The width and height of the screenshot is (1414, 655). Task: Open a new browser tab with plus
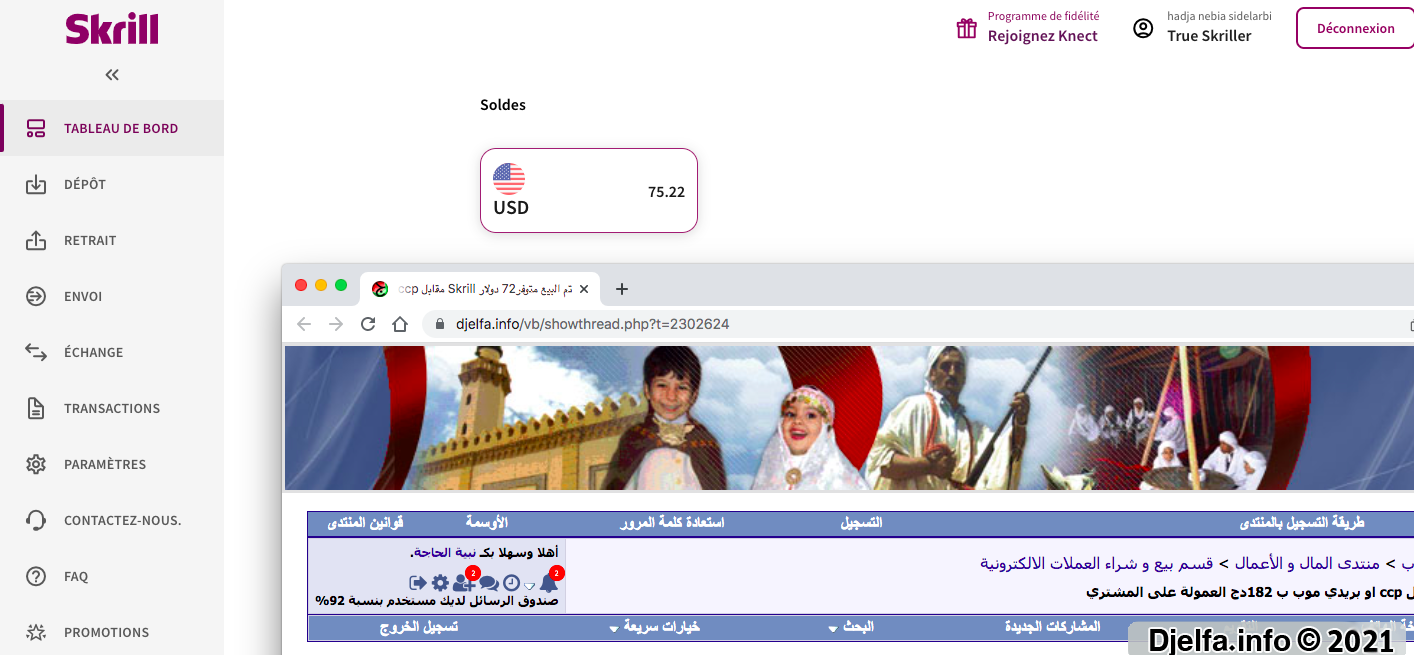tap(621, 289)
